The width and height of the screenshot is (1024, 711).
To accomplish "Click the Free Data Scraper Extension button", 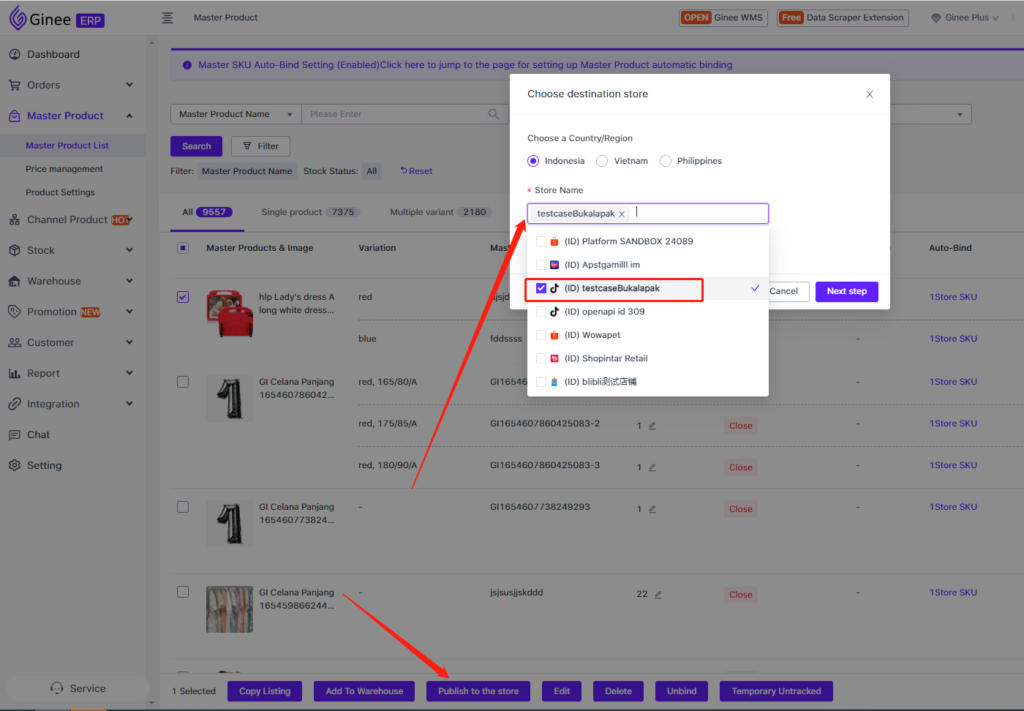I will [842, 18].
